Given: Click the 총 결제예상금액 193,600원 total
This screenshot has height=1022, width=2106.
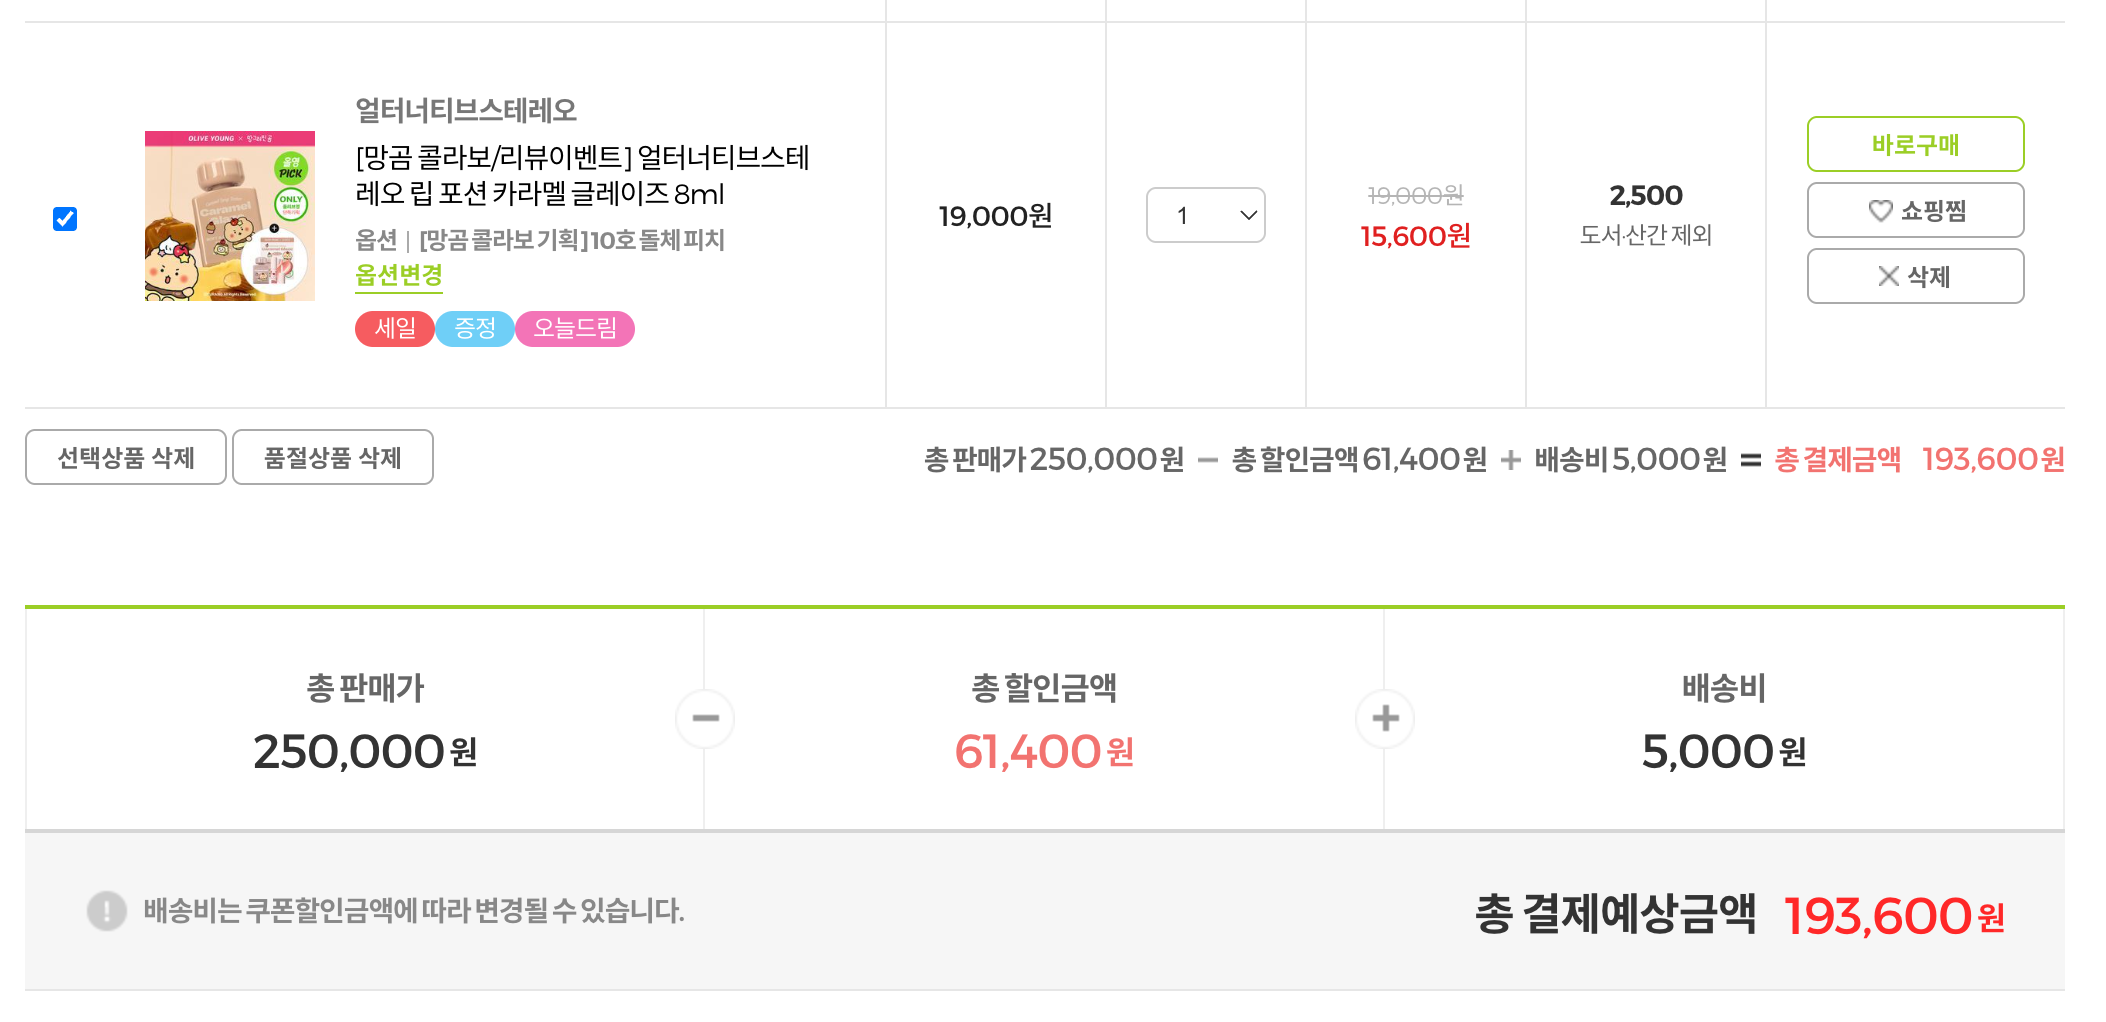Looking at the screenshot, I should pos(1893,916).
